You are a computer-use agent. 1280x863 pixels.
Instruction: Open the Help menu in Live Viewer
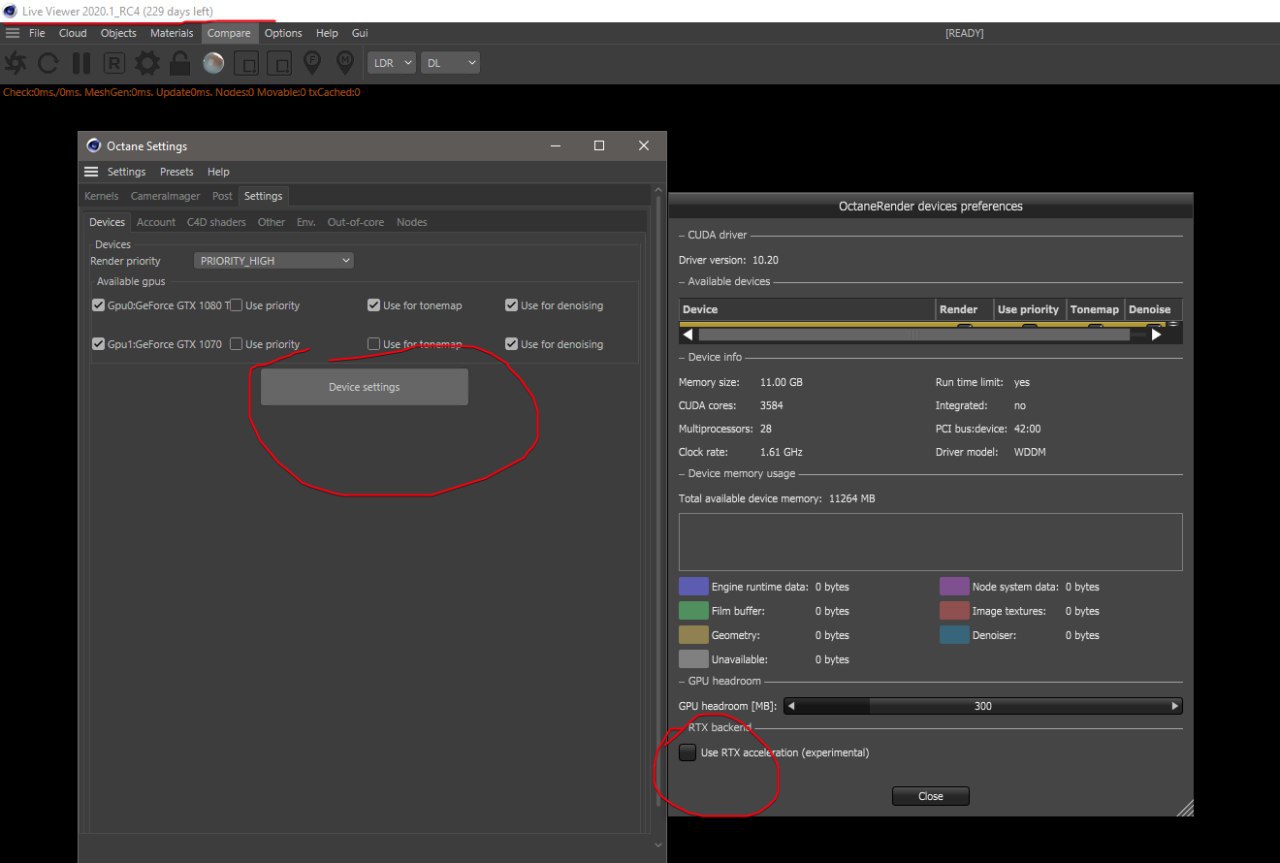pyautogui.click(x=327, y=33)
